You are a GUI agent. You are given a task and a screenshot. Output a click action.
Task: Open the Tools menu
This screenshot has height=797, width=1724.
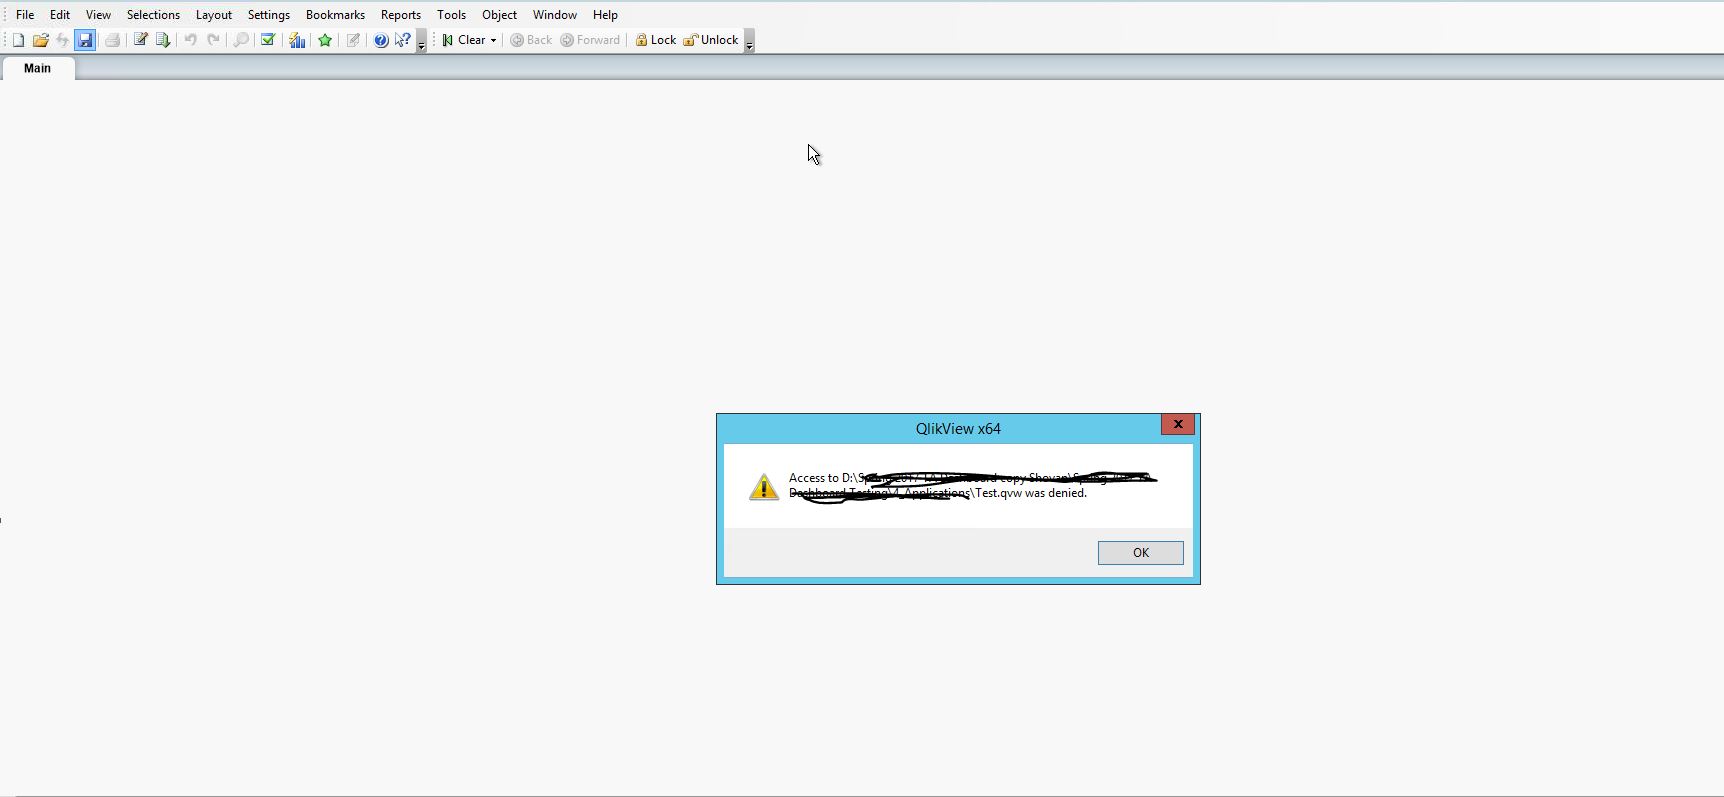(451, 15)
